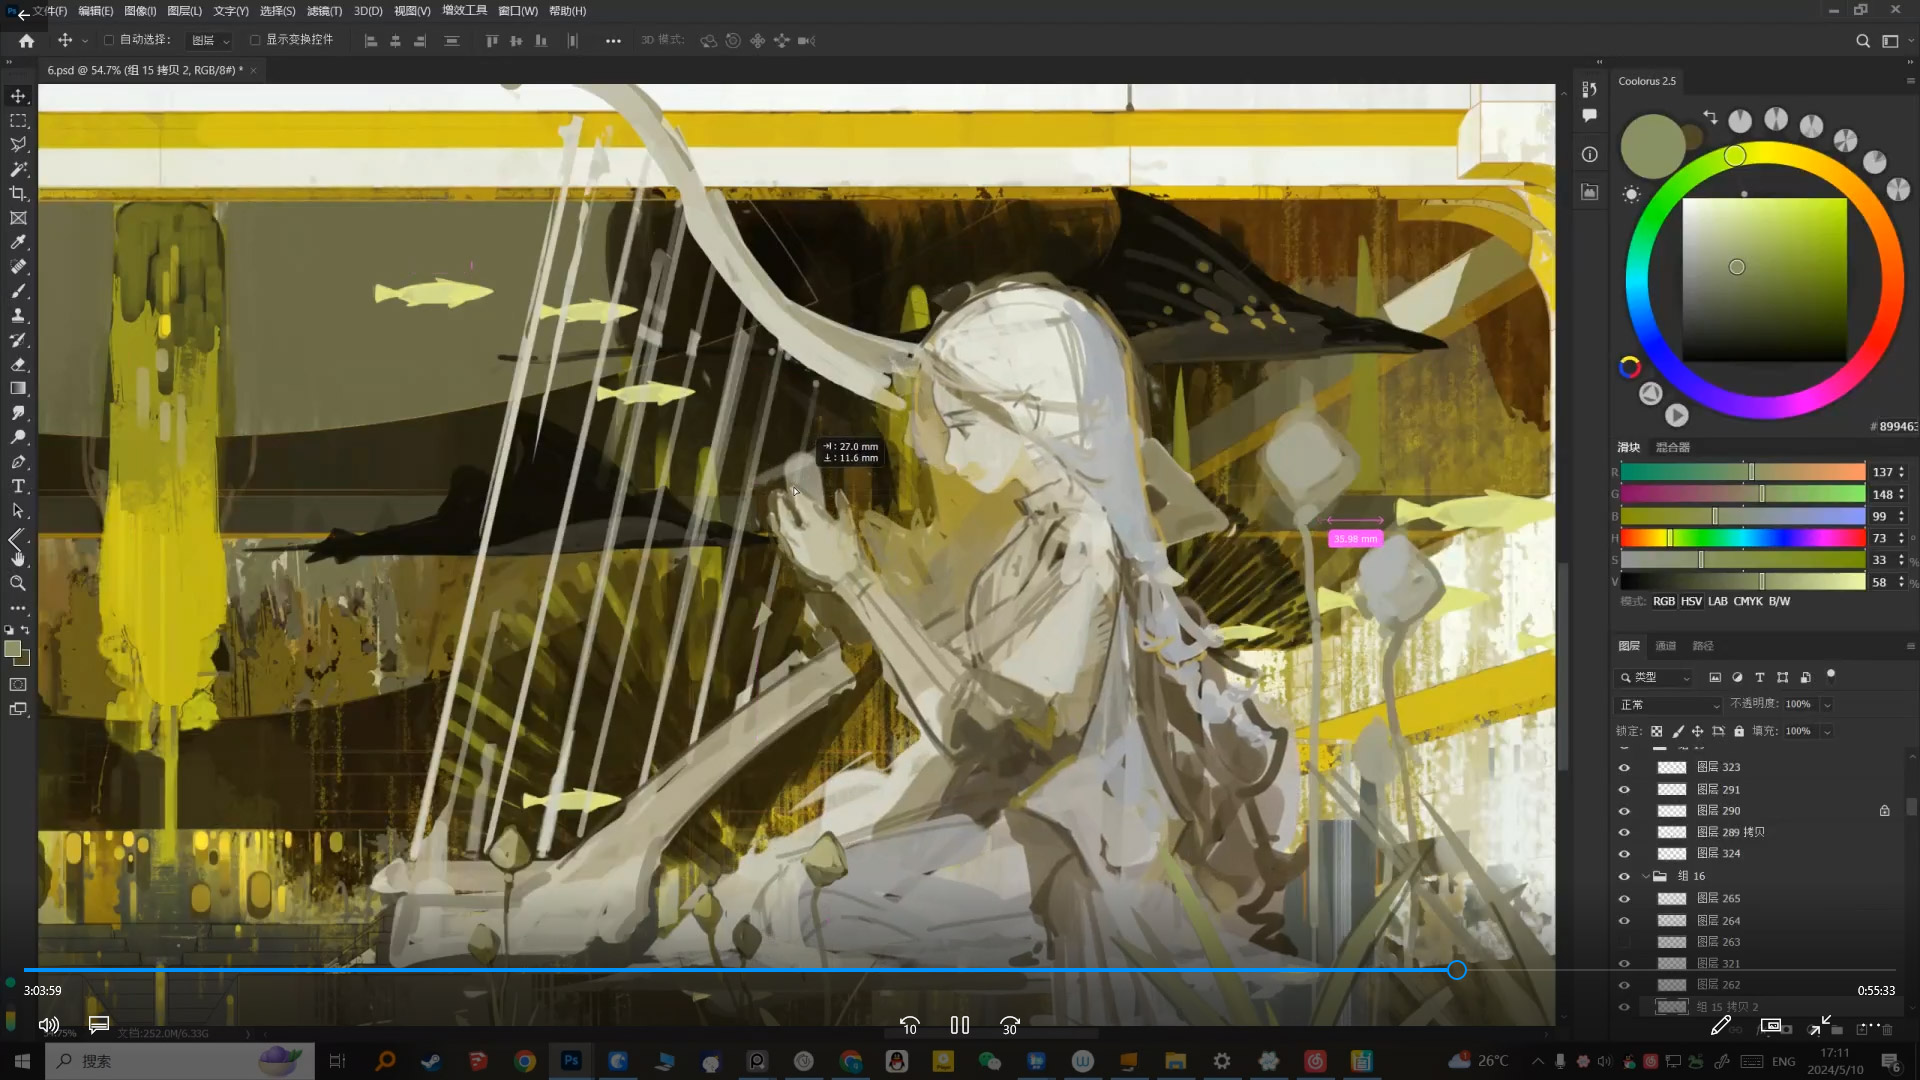
Task: Select the Brush tool
Action: [x=18, y=291]
